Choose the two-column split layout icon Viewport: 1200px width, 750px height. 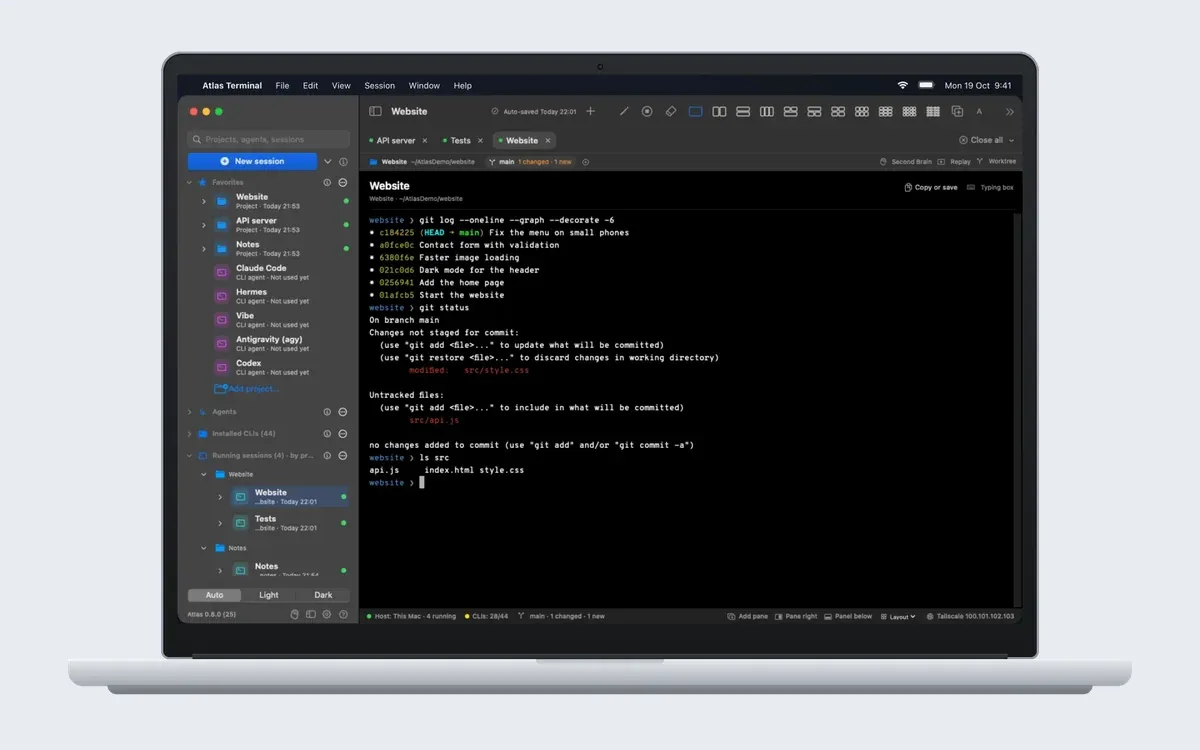pos(719,111)
